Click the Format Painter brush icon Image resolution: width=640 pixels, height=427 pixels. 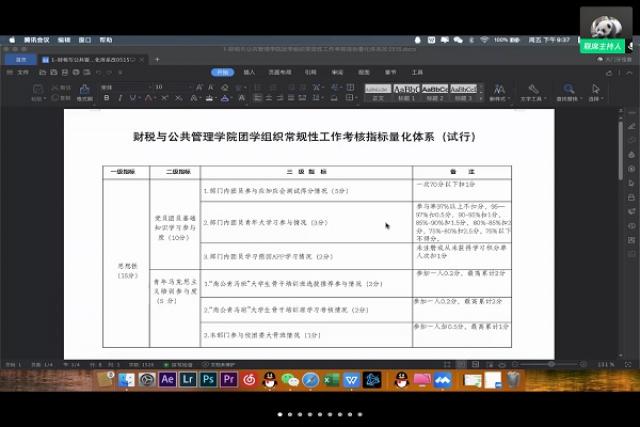tap(84, 89)
